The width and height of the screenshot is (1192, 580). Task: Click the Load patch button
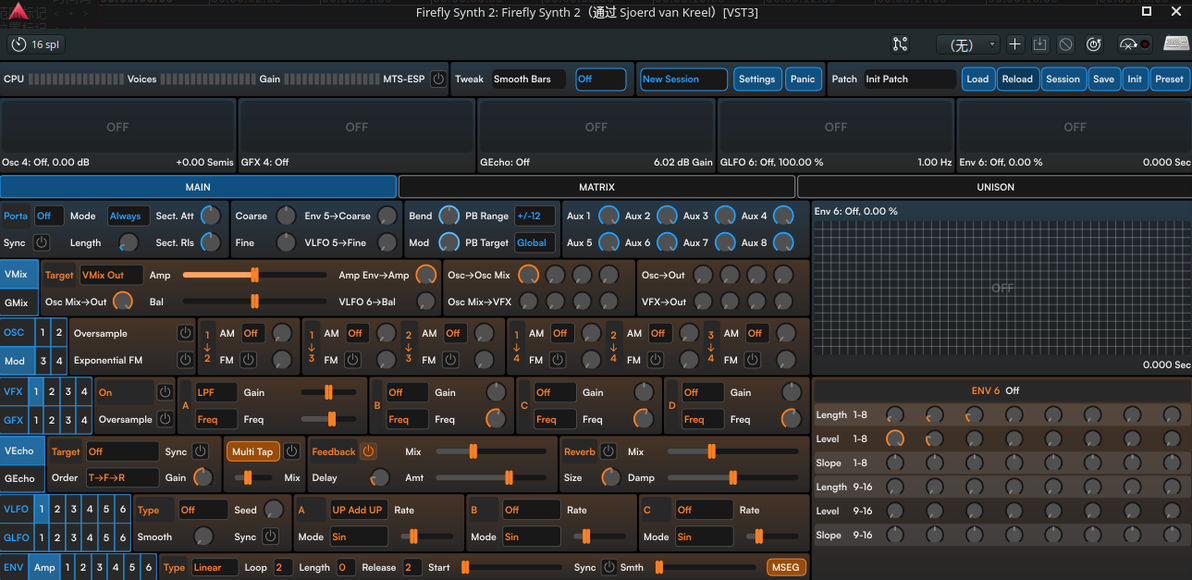click(x=978, y=79)
